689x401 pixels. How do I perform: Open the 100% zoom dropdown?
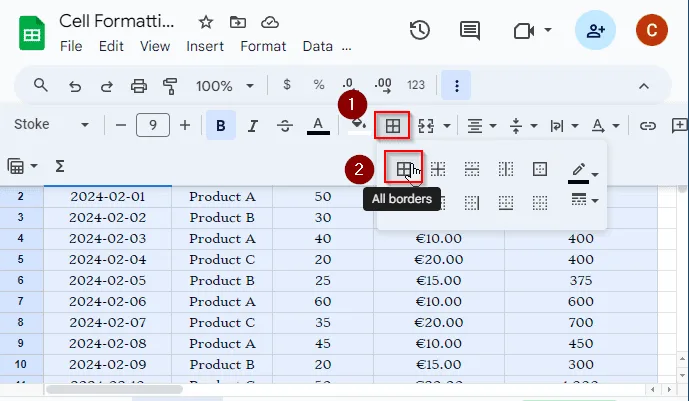pyautogui.click(x=225, y=86)
